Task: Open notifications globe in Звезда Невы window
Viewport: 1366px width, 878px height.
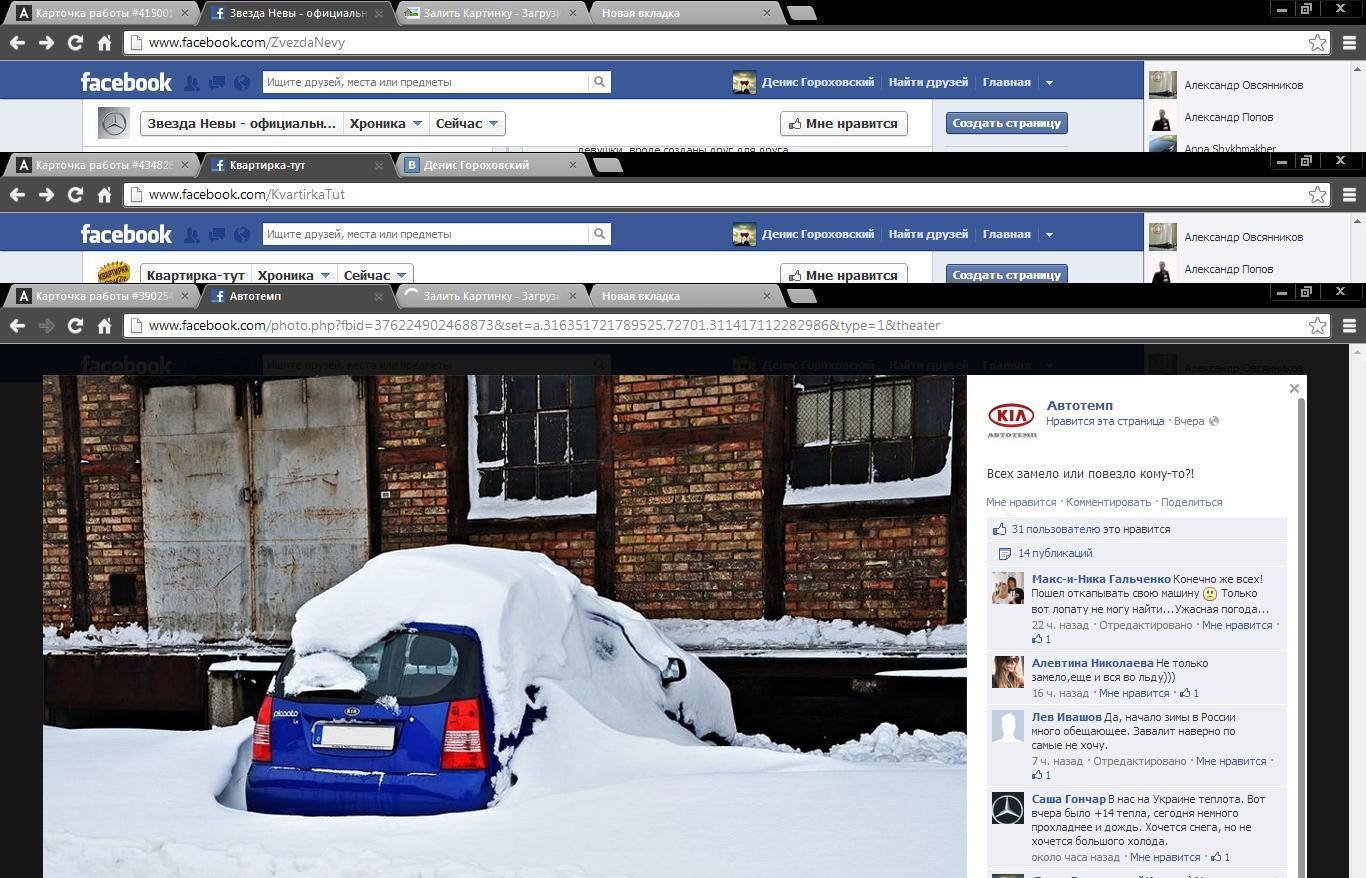Action: coord(241,83)
